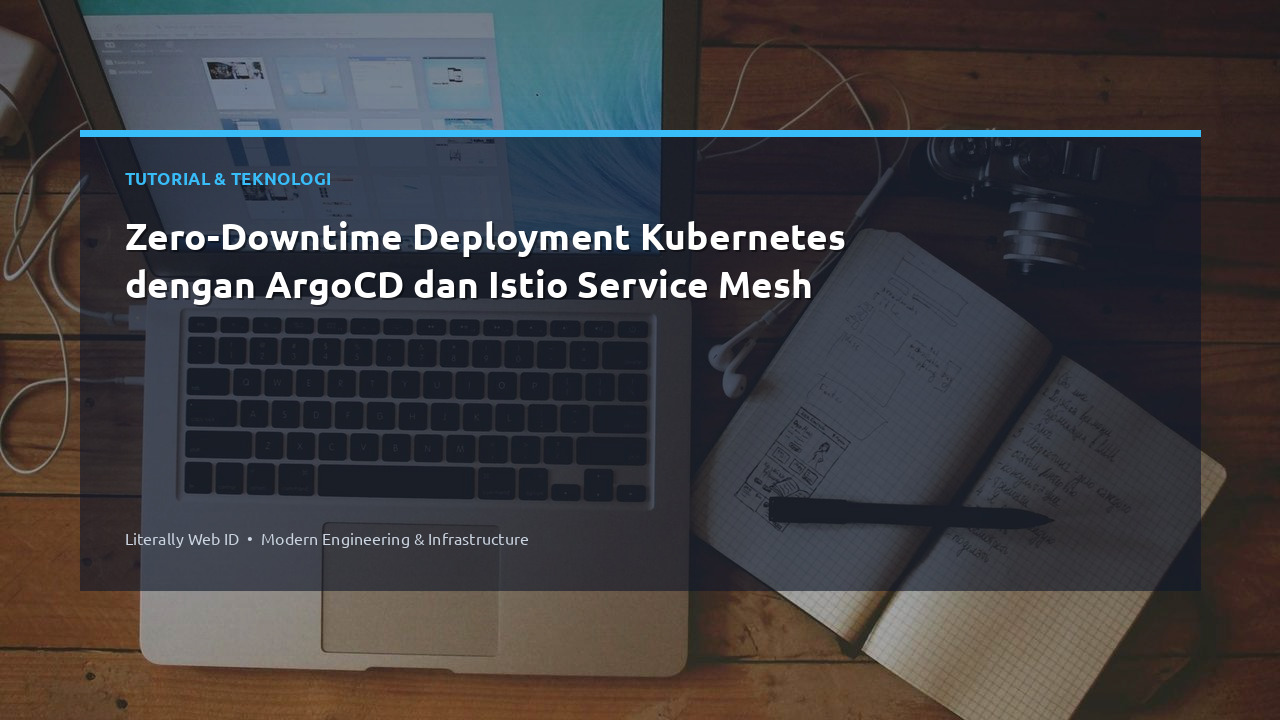
Task: Select the "Modern Engineering & Infrastructure" tagline
Action: click(395, 539)
